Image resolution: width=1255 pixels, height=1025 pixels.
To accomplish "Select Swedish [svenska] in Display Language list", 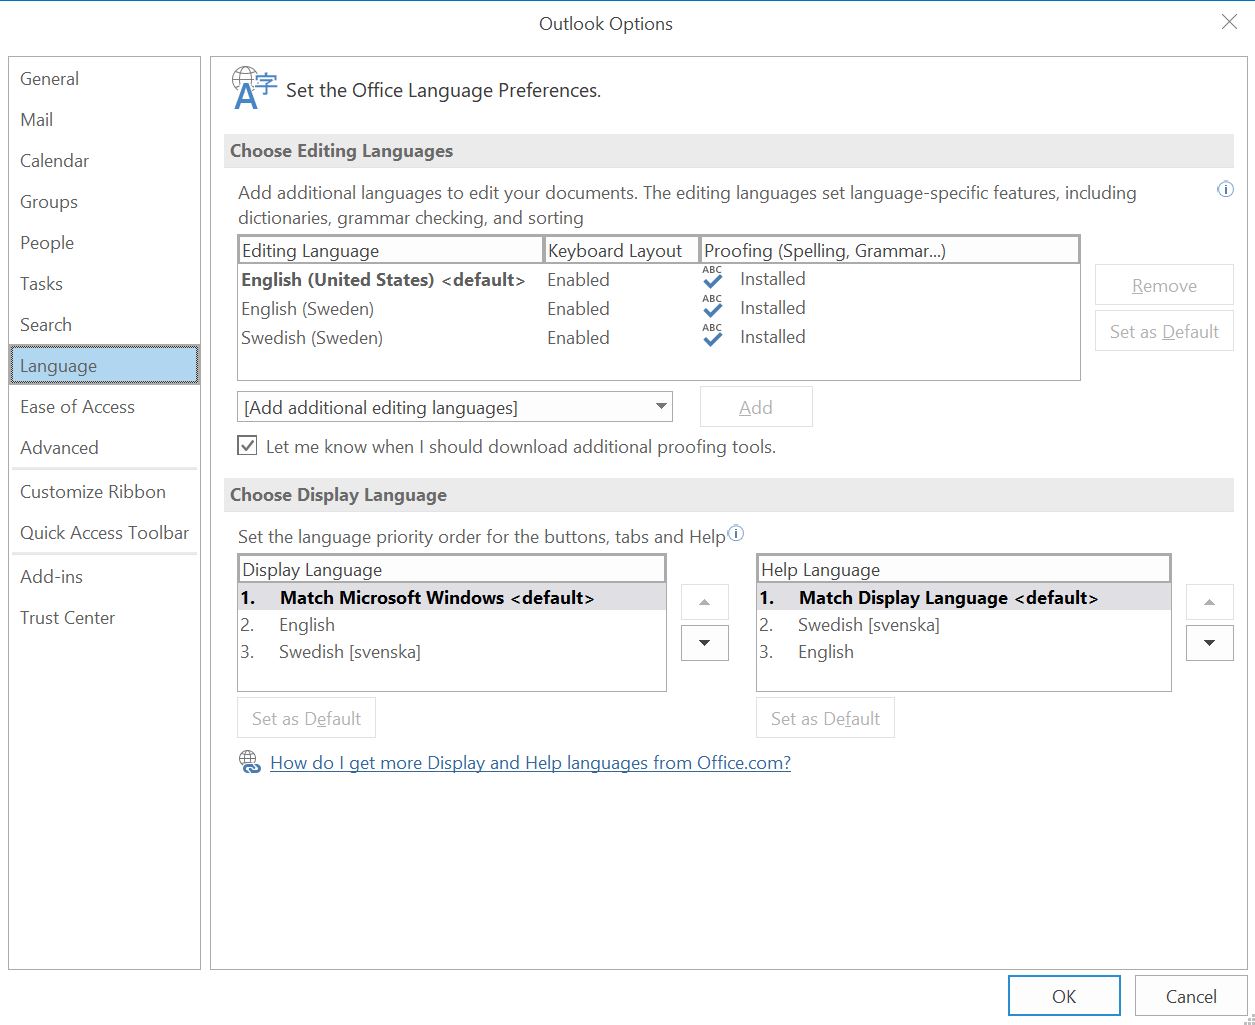I will coord(452,652).
